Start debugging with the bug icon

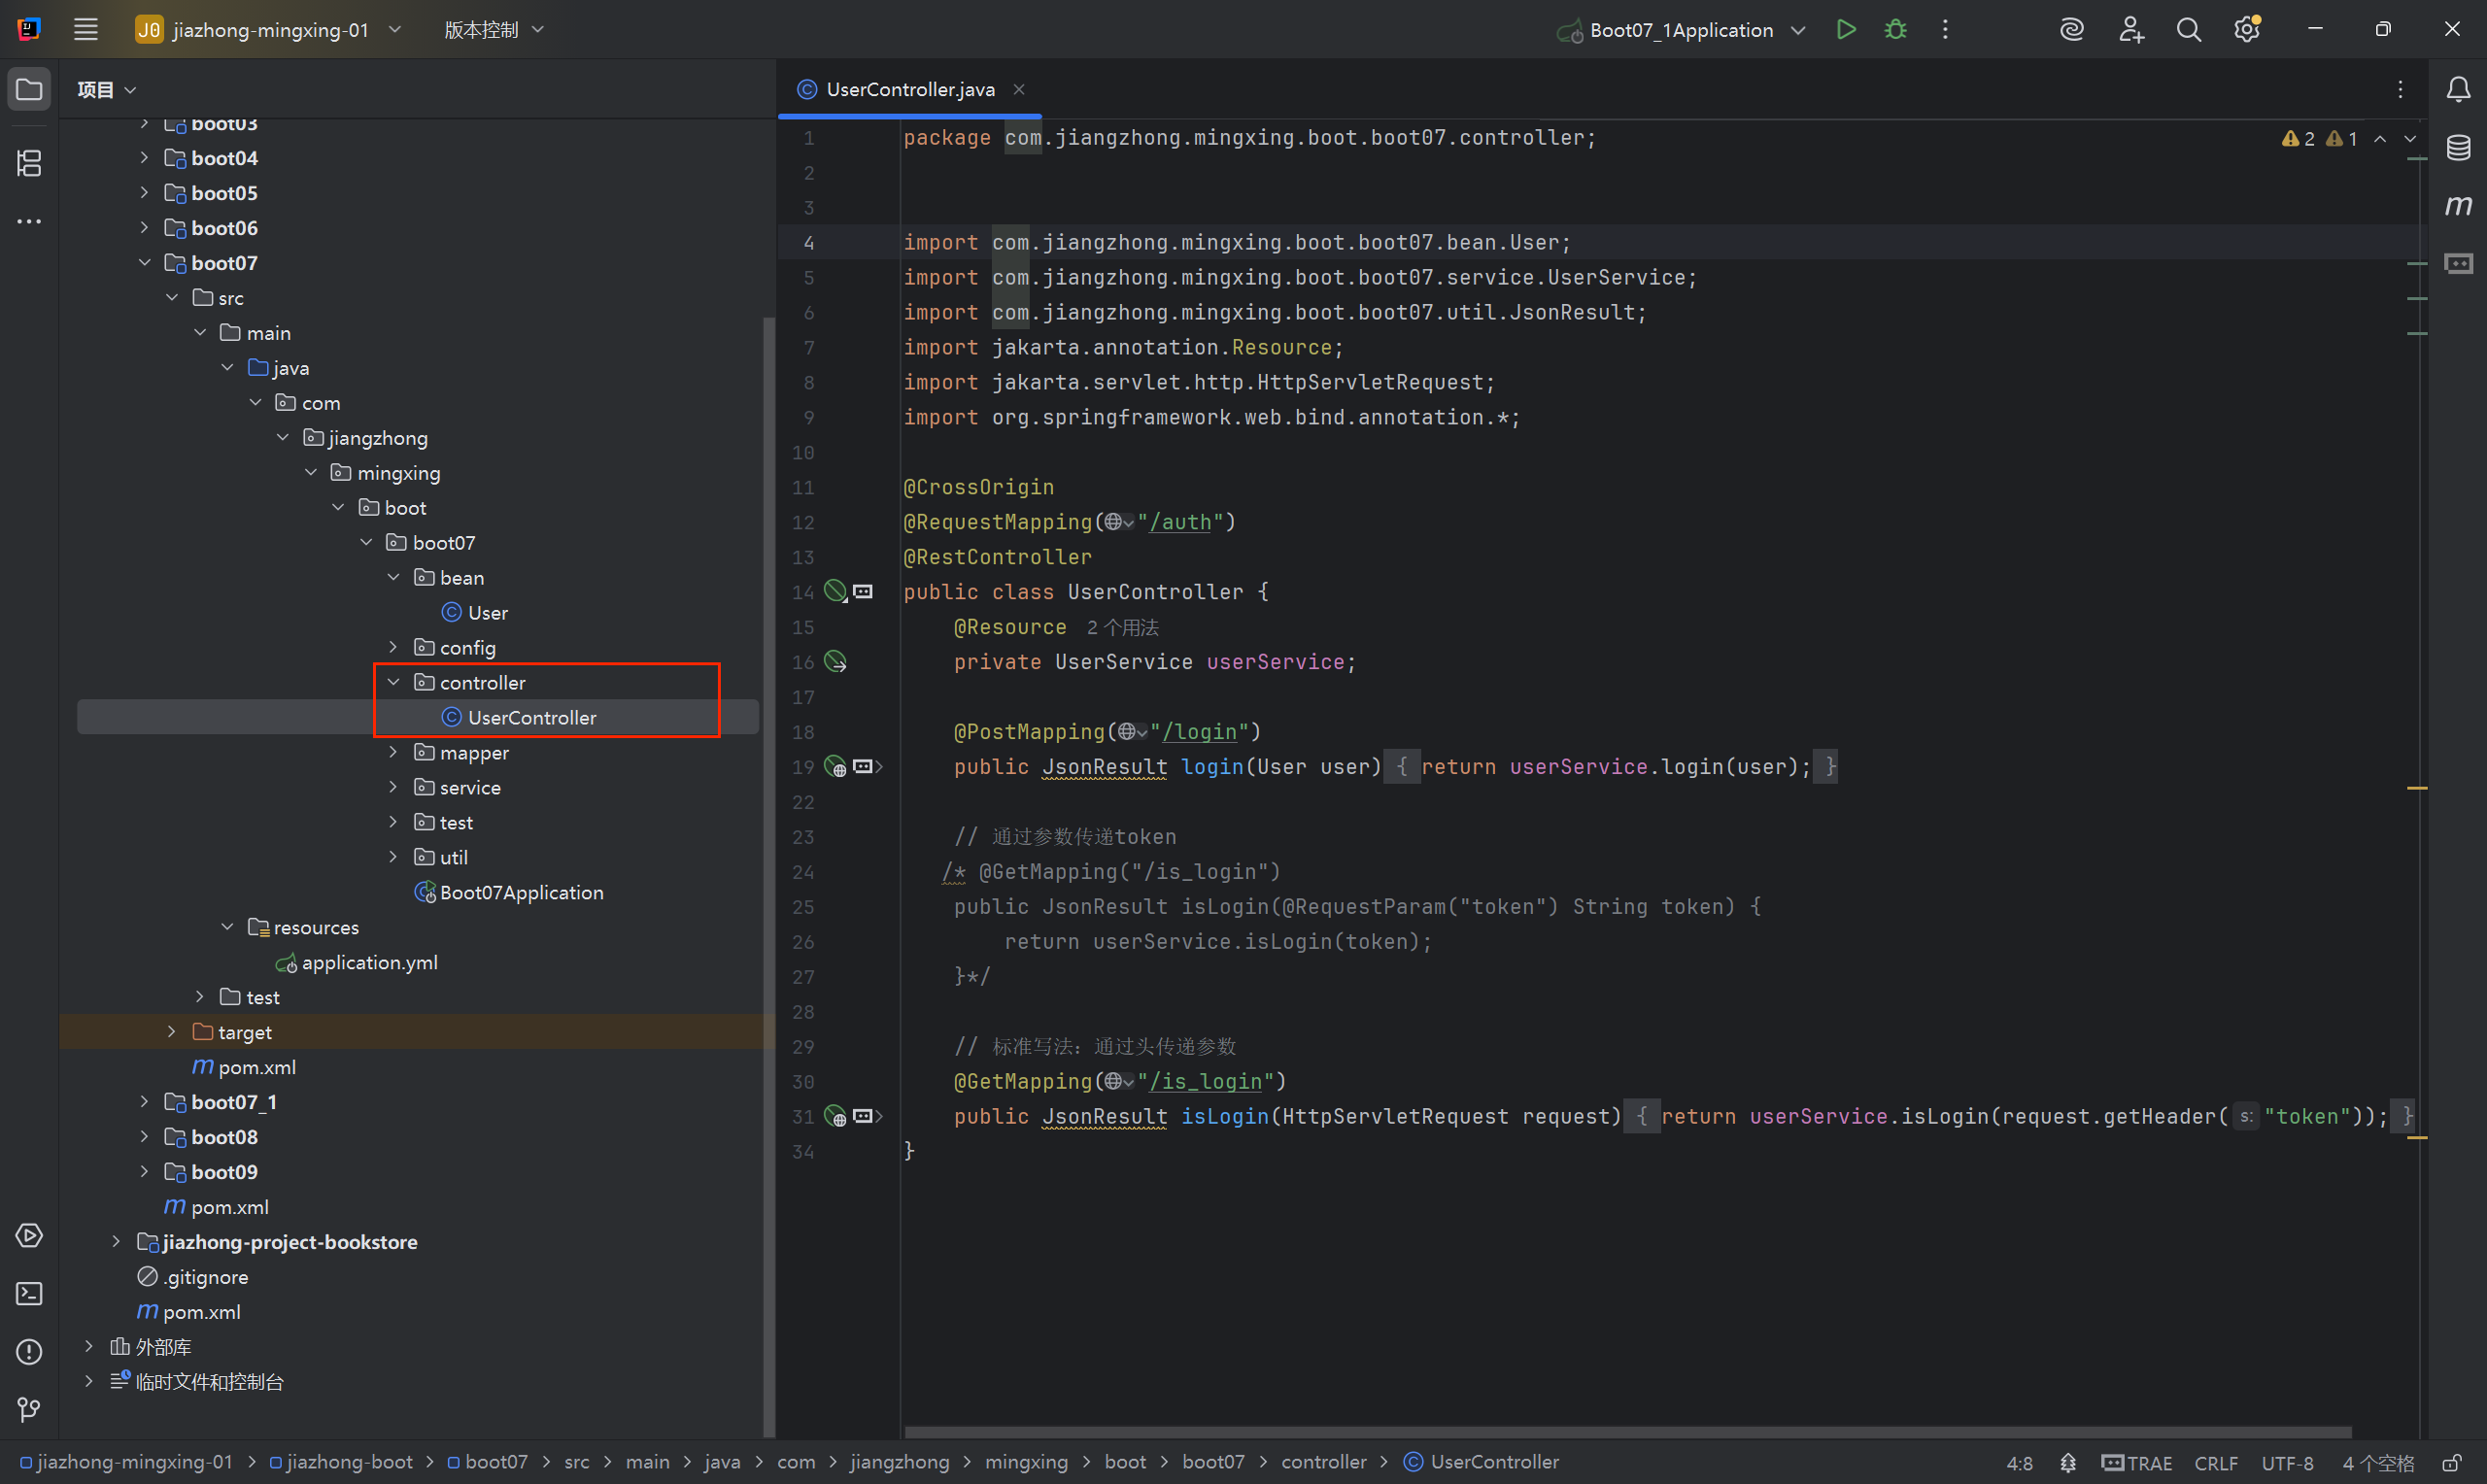pyautogui.click(x=1895, y=30)
